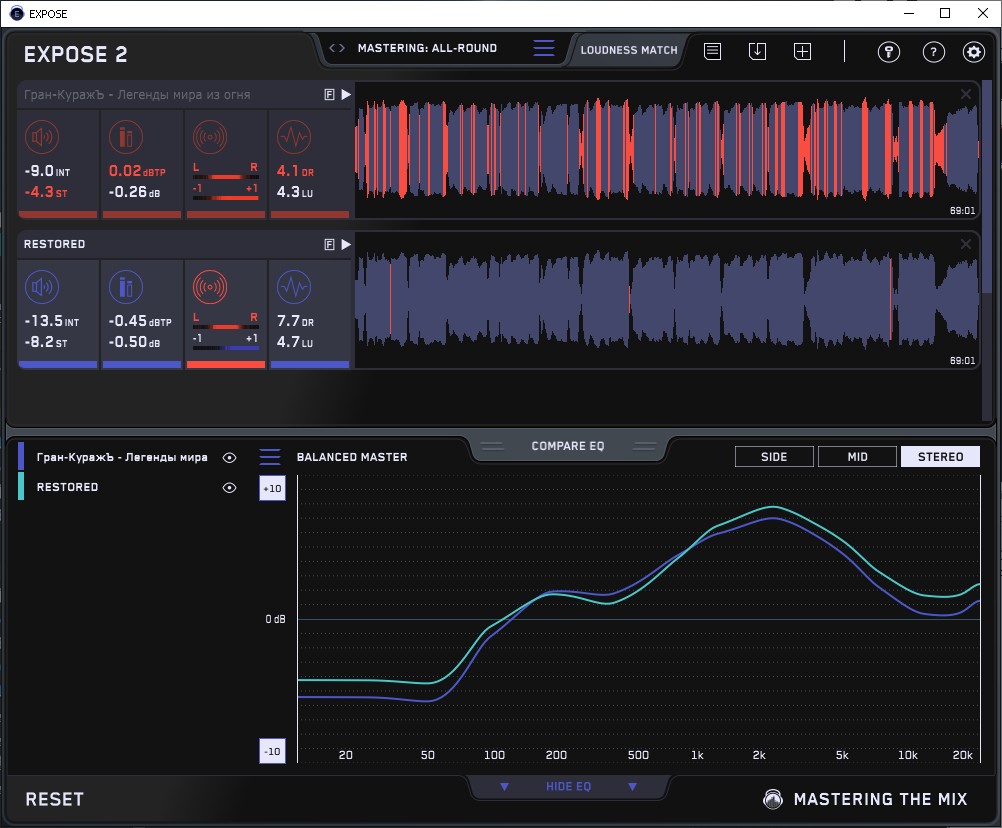Play the RESTORED track
This screenshot has width=1002, height=828.
point(346,244)
